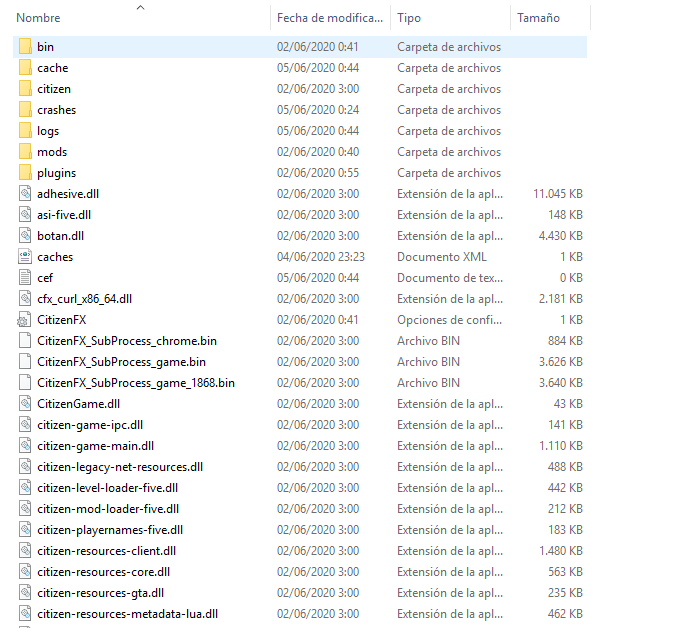Screen dimensions: 679x634
Task: Click the caches file name
Action: tap(55, 257)
